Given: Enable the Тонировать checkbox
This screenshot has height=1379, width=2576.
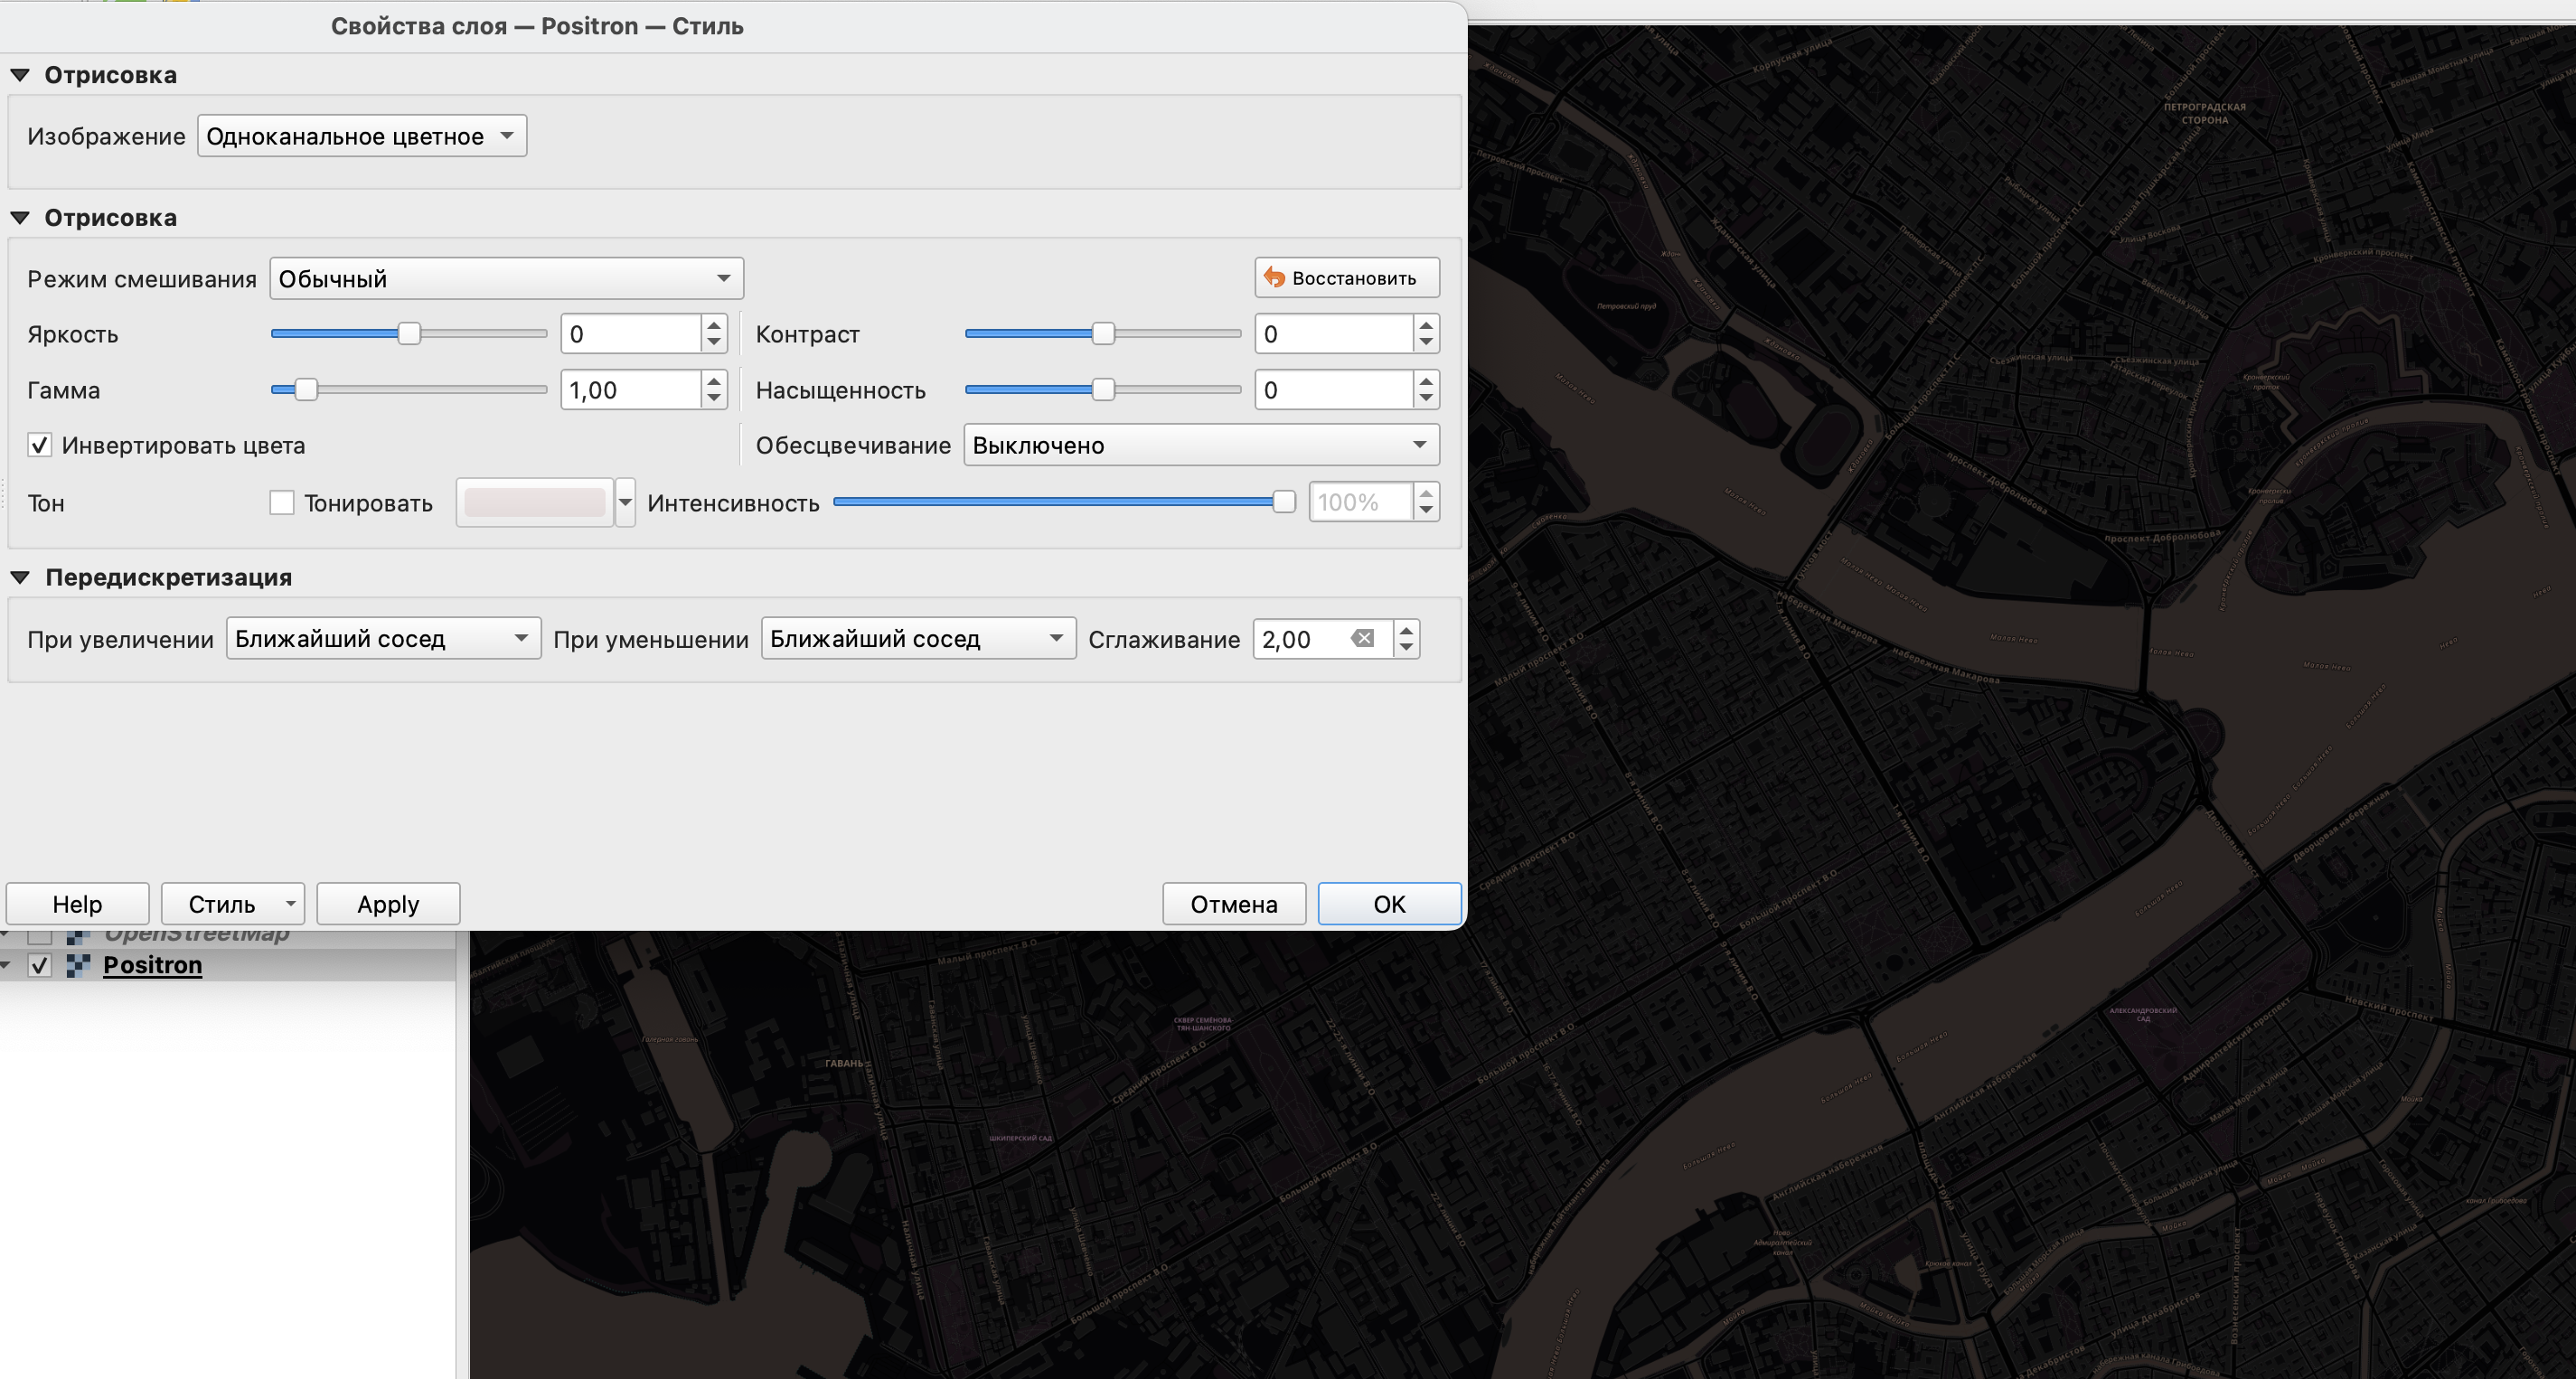Looking at the screenshot, I should point(282,503).
